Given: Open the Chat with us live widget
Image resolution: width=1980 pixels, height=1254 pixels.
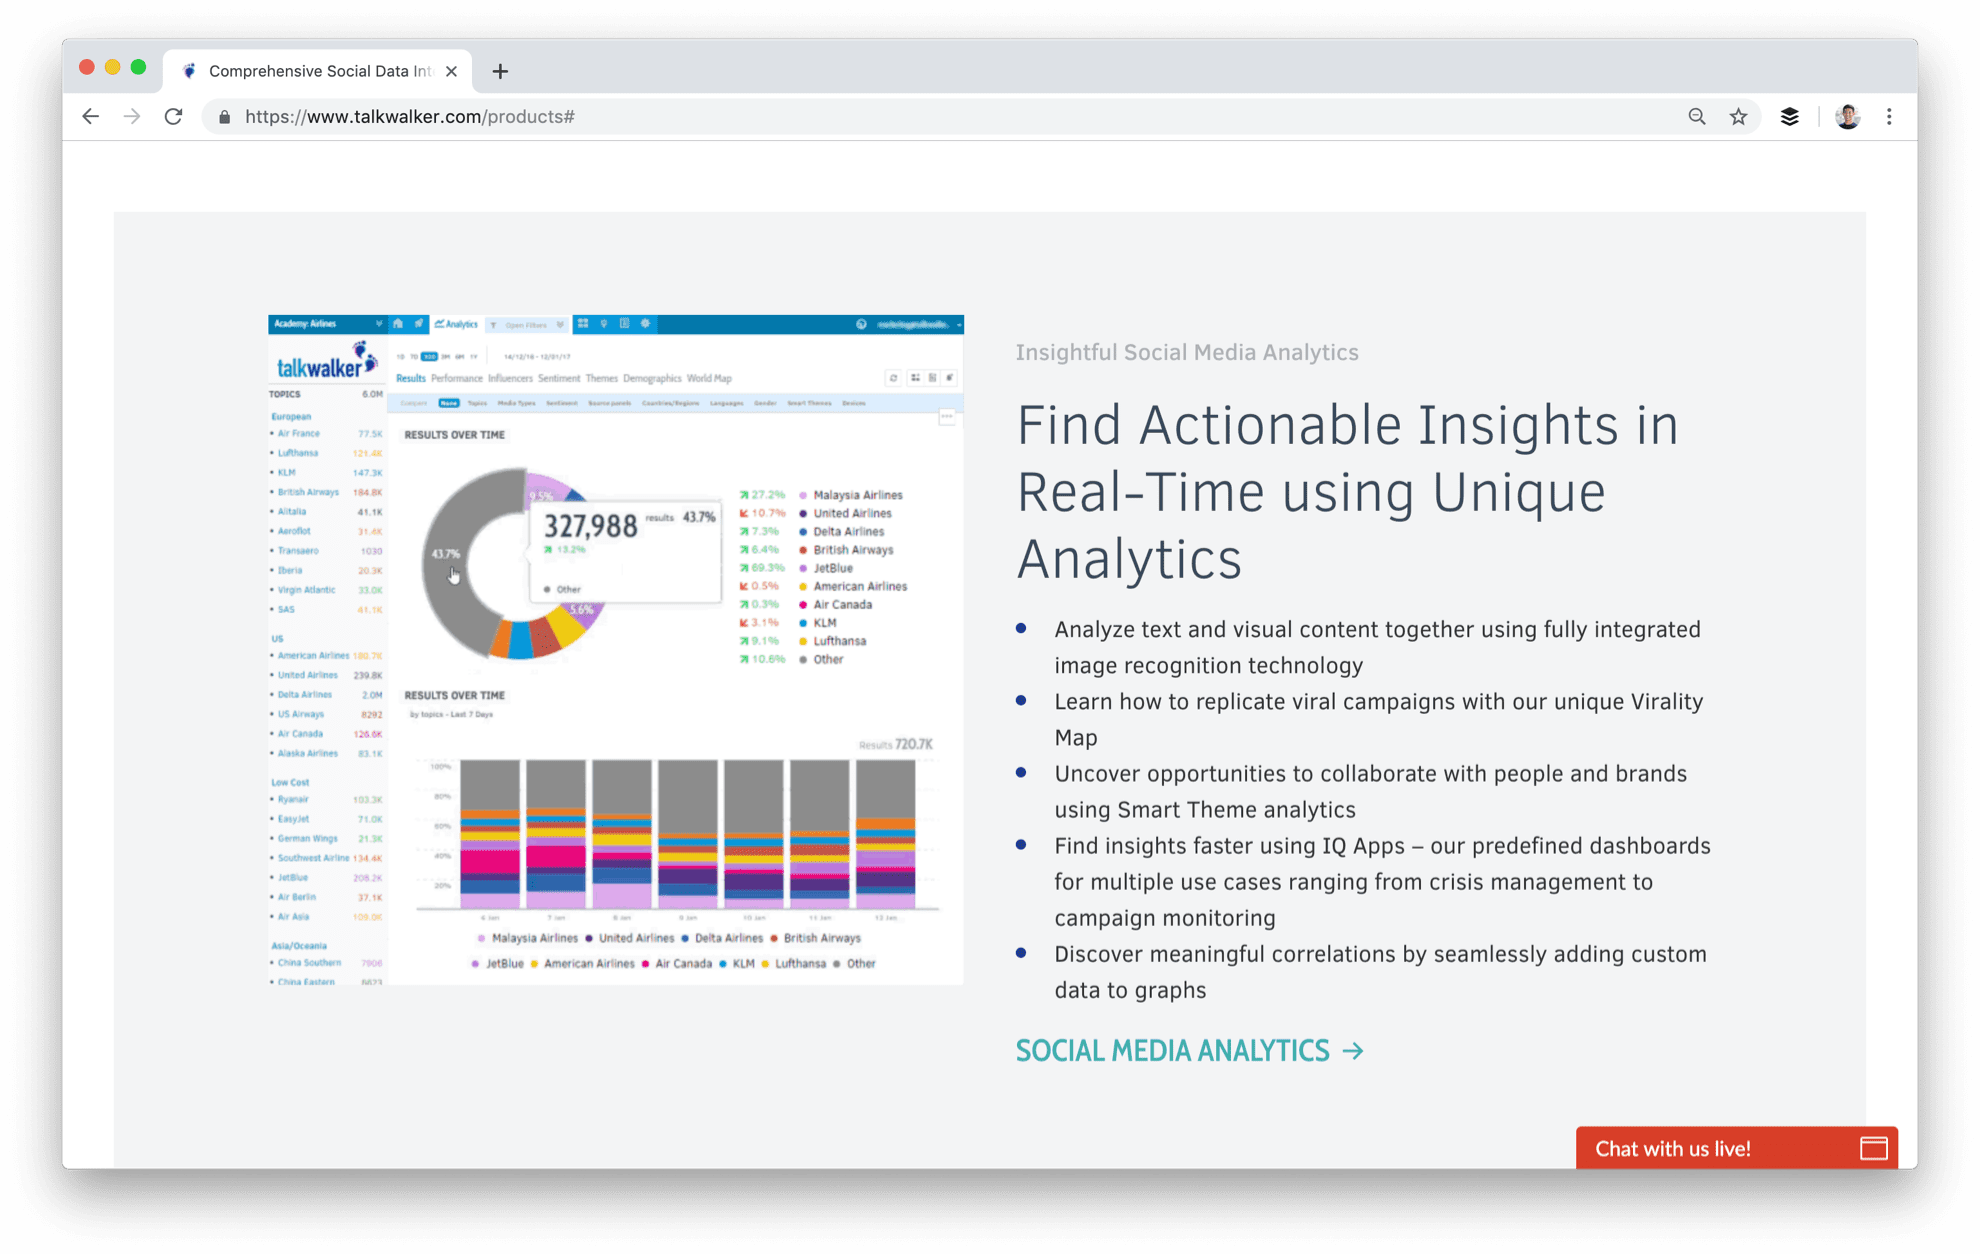Looking at the screenshot, I should (x=1736, y=1148).
